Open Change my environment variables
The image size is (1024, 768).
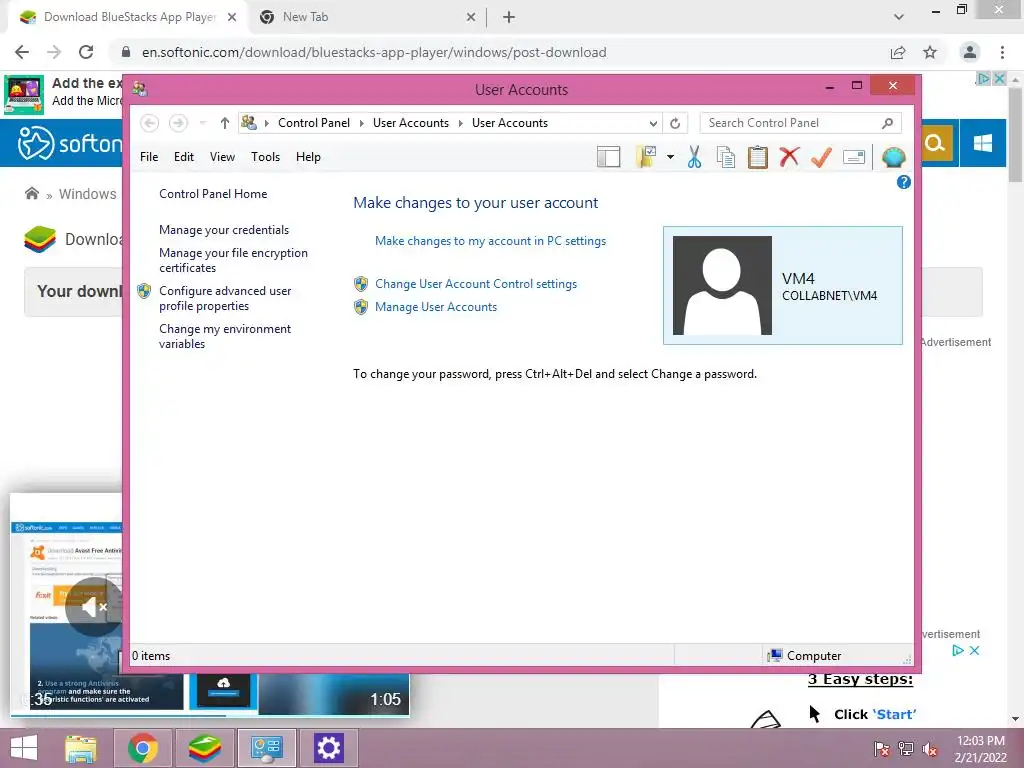(x=225, y=336)
